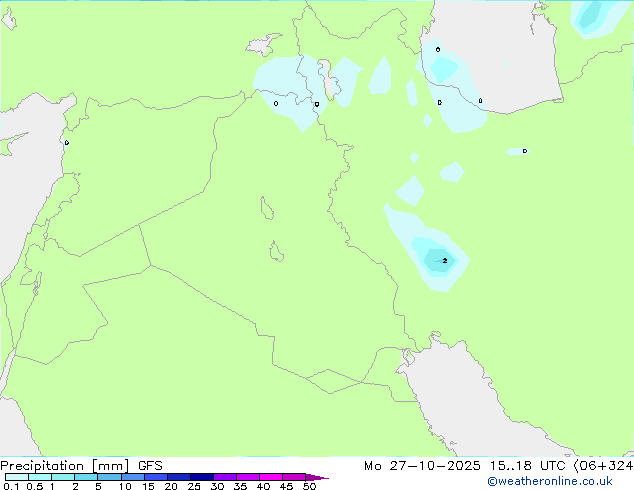
Task: Click the 'Precipitation [mm] GFS' title text
Action: click(x=81, y=466)
